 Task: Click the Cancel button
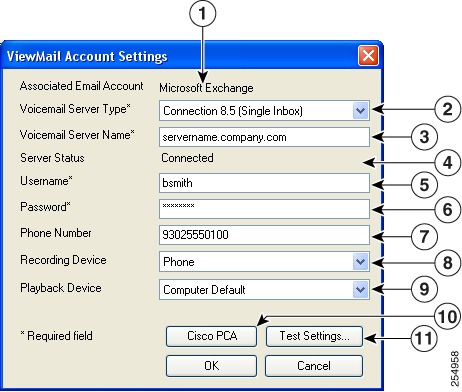314,366
